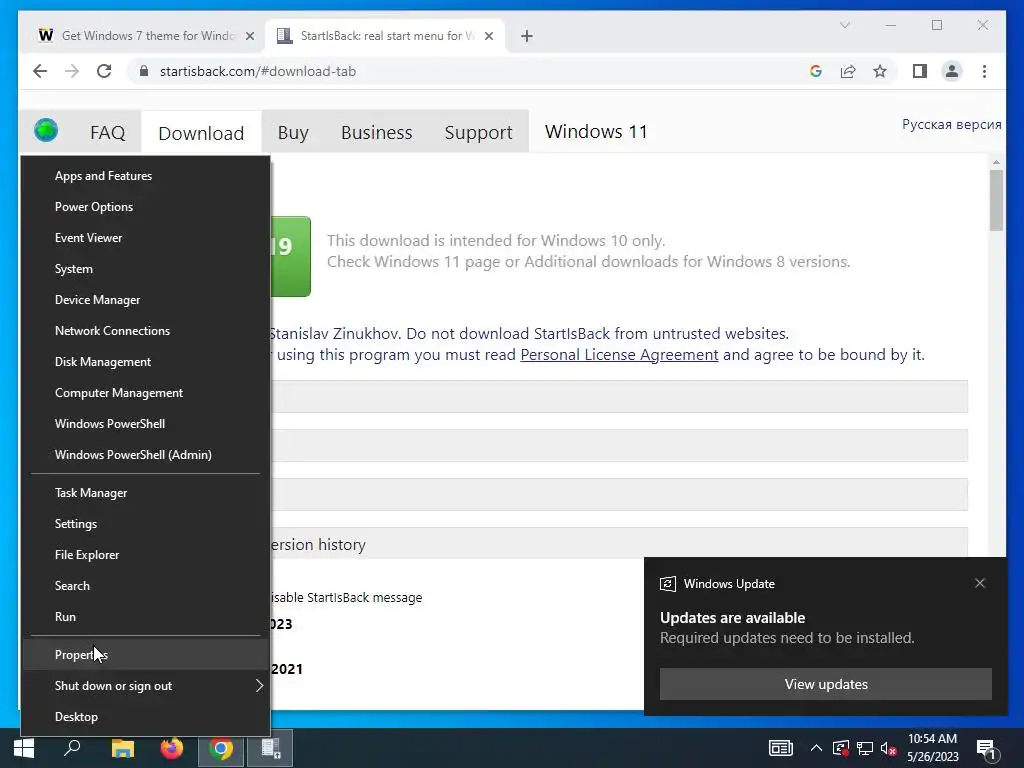The image size is (1024, 768).
Task: Switch to Русская версия
Action: pyautogui.click(x=952, y=124)
